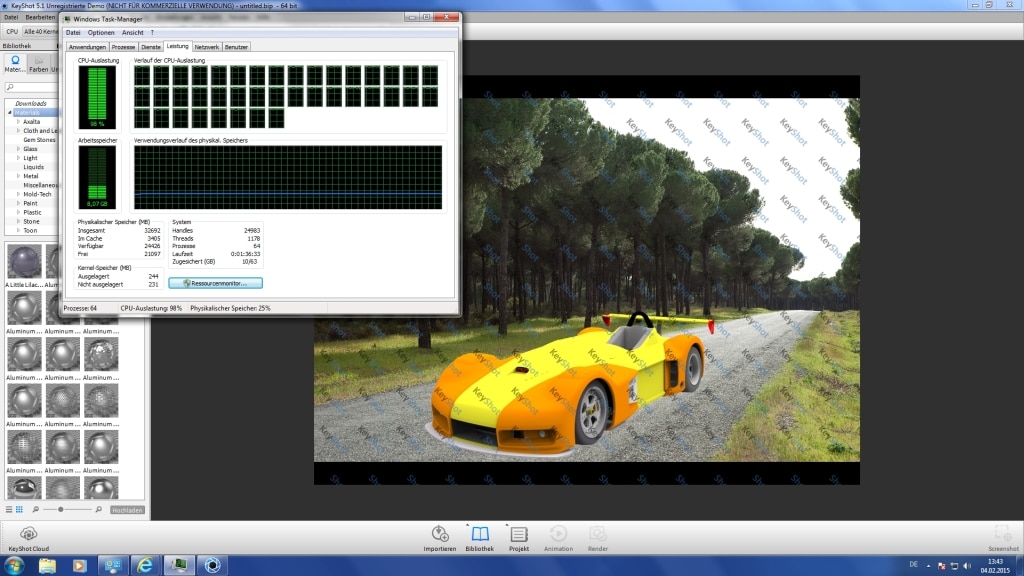The image size is (1024, 576).
Task: Open the Animation icon in KeyShot toolbar
Action: tap(558, 539)
